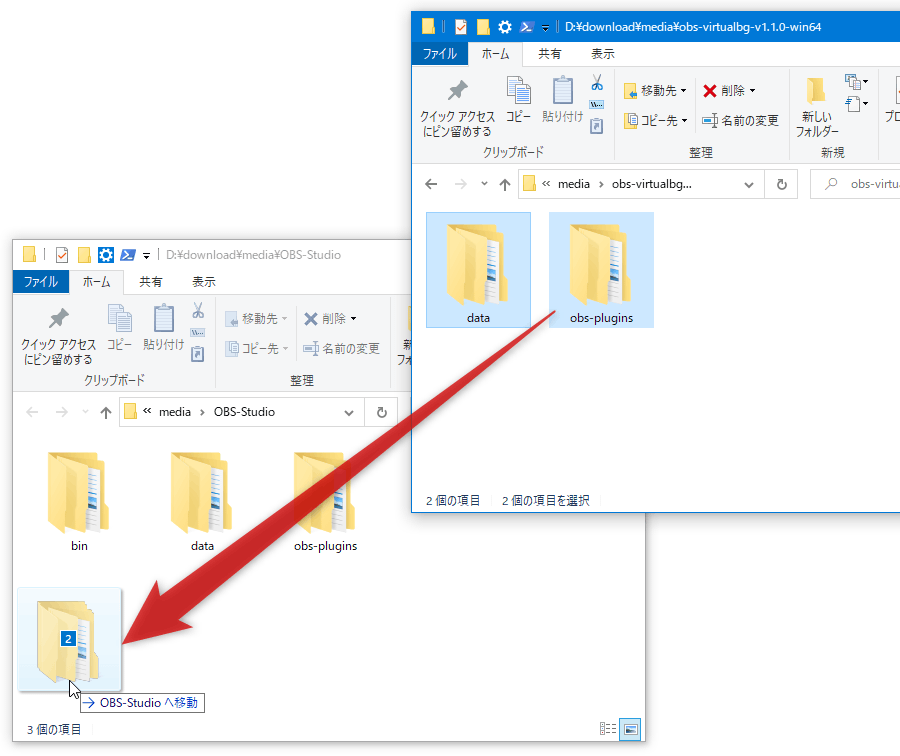Click the search box in obs-virtualbg window

pos(855,184)
